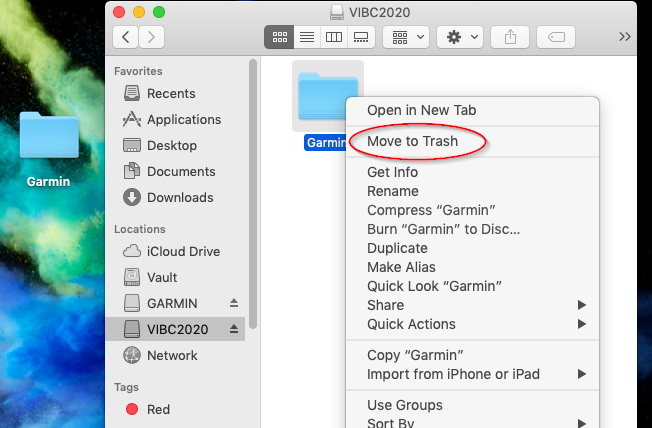The height and width of the screenshot is (428, 652).
Task: Select the Red tag in sidebar
Action: tap(177, 410)
